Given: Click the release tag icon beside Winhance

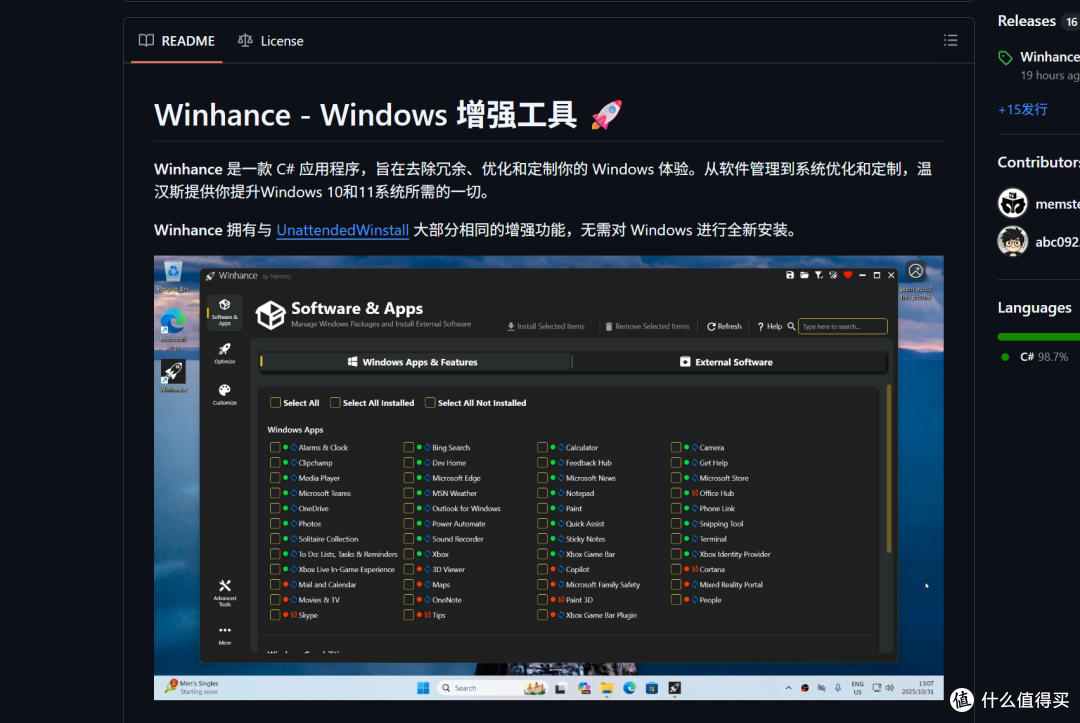Looking at the screenshot, I should click(1005, 58).
